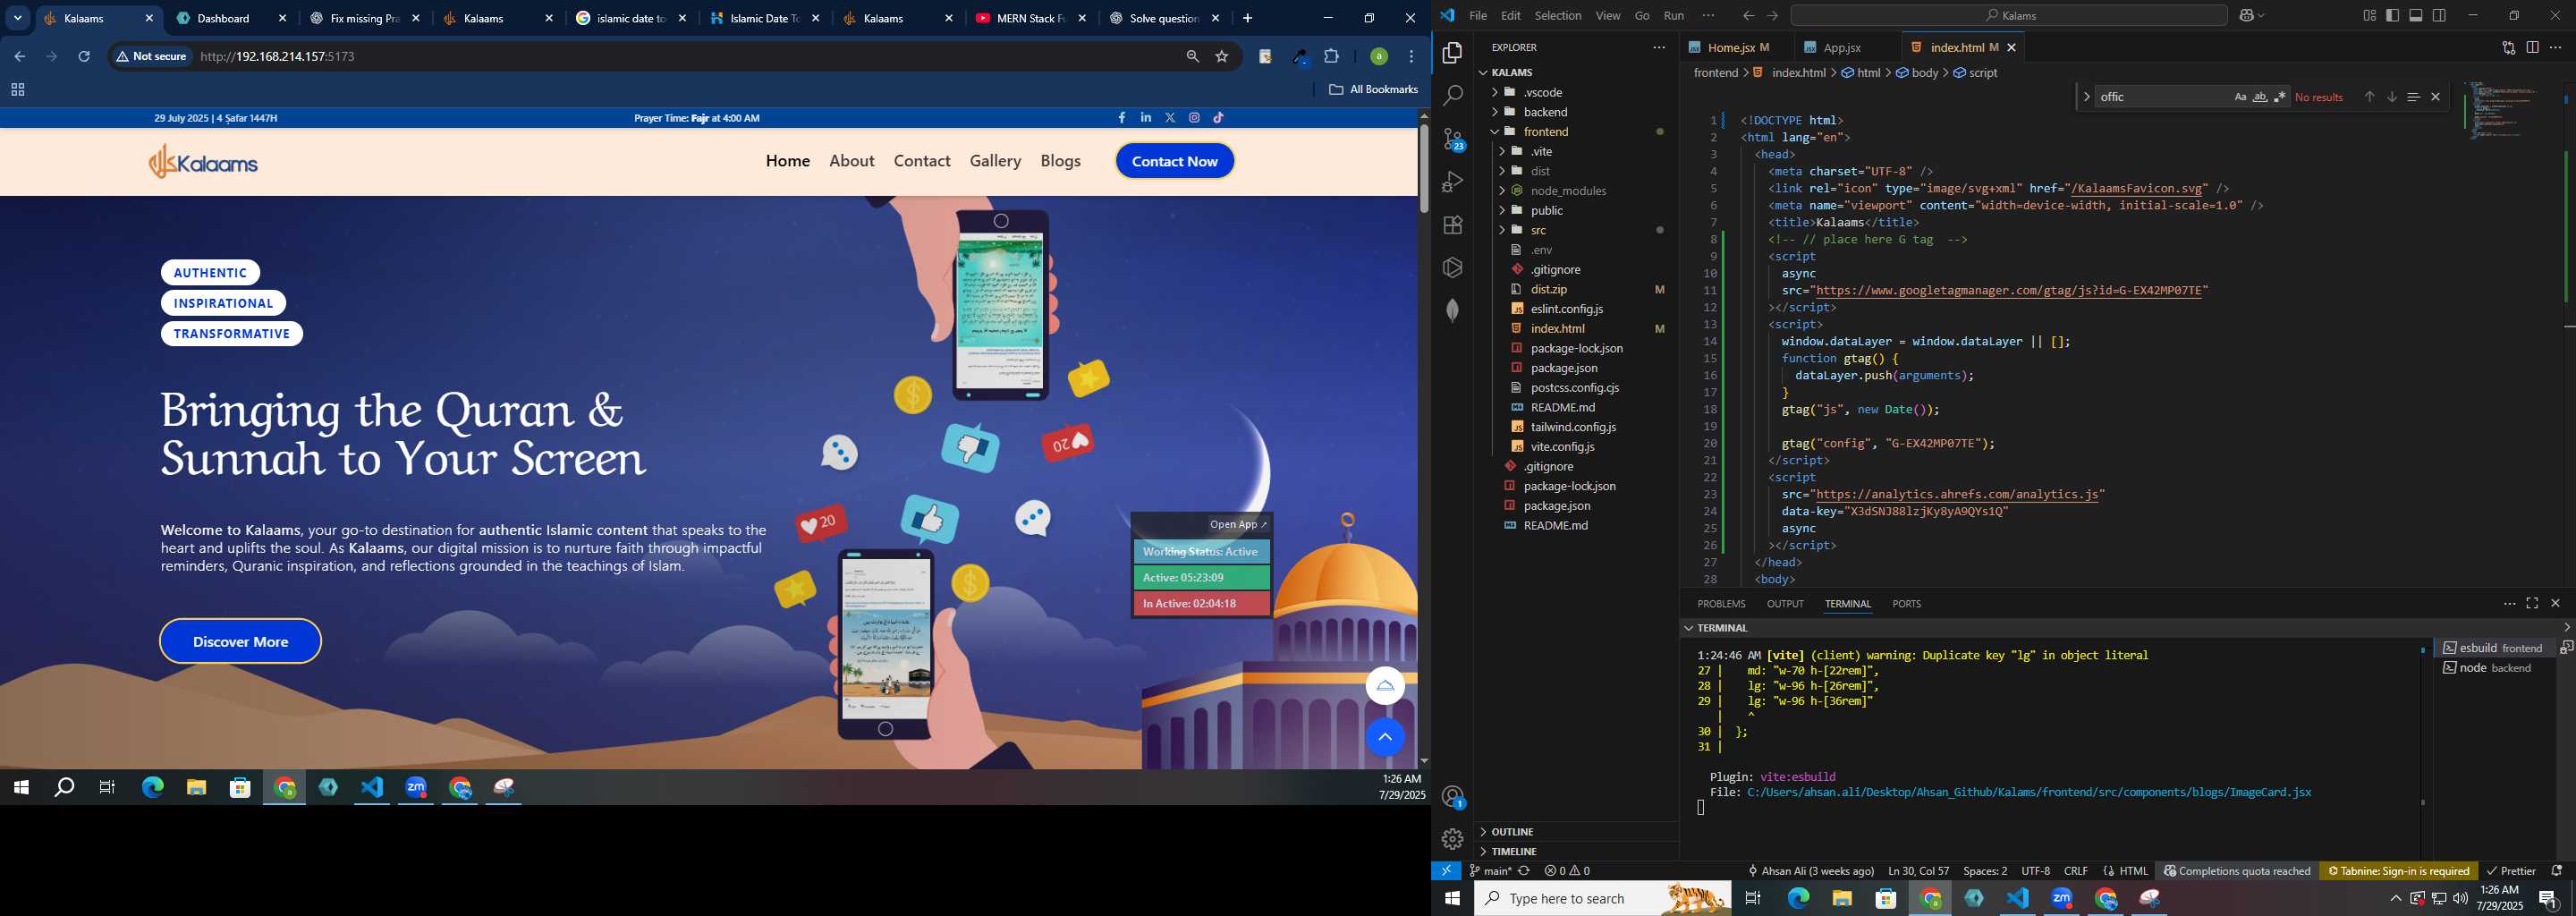Screen dimensions: 2576x916
Task: Toggle Find in Selection option
Action: click(2413, 97)
